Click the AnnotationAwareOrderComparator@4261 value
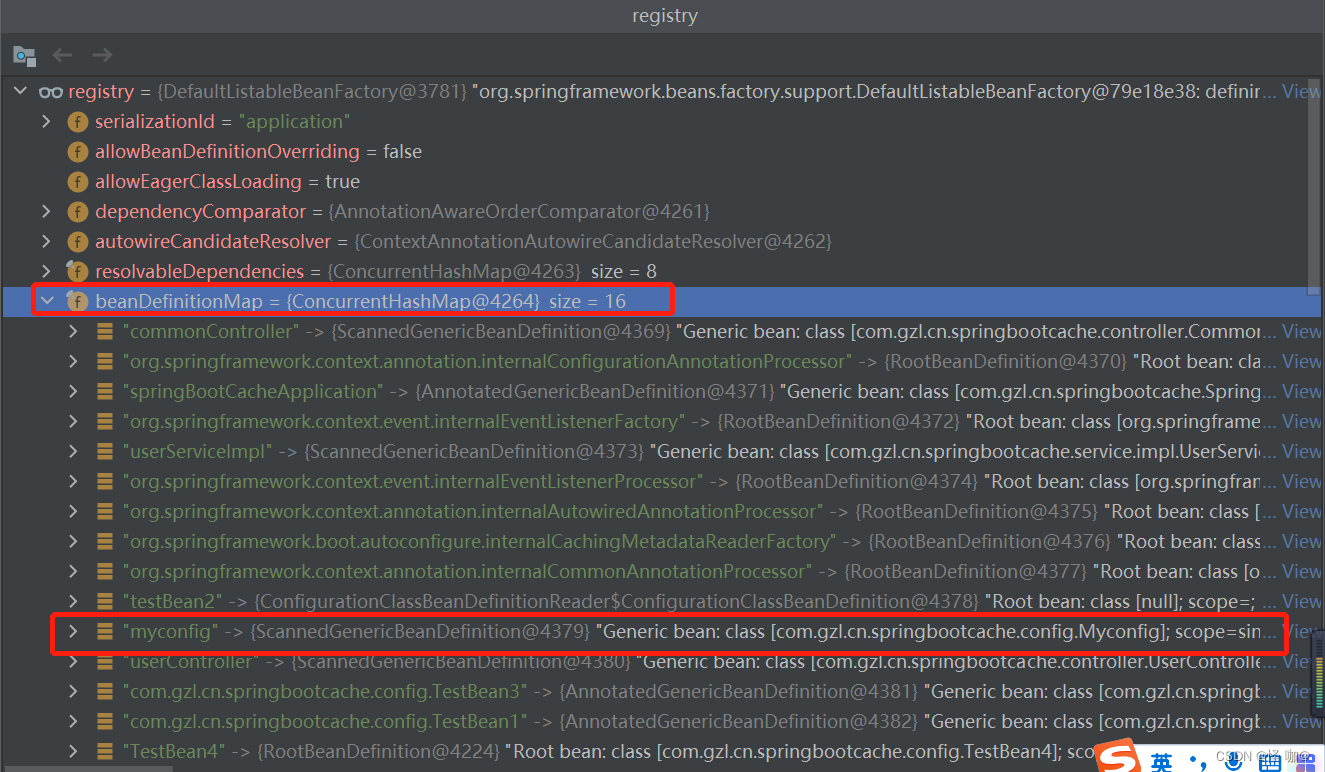The width and height of the screenshot is (1325, 772). tap(519, 212)
